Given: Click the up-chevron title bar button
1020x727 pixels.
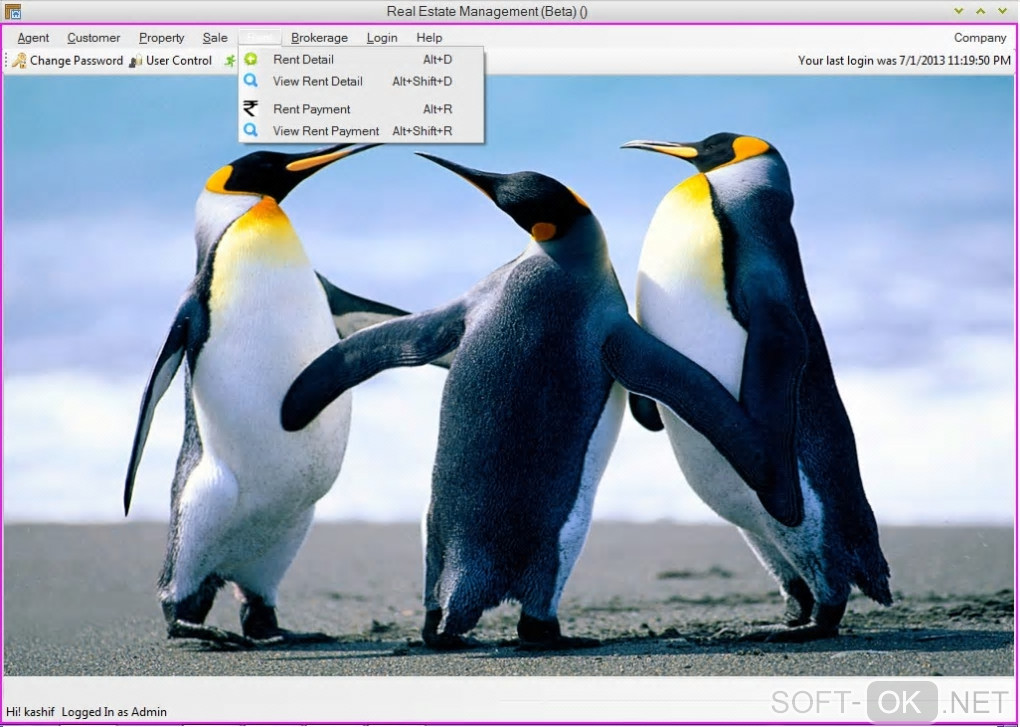Looking at the screenshot, I should [980, 11].
